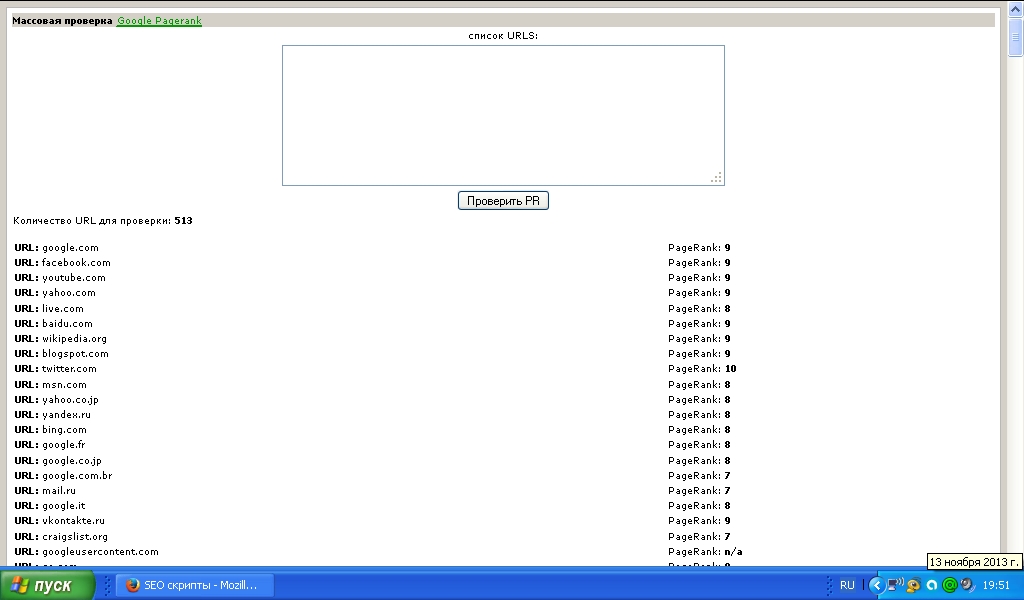The width and height of the screenshot is (1024, 600).
Task: Click the 19:51 clock
Action: point(996,585)
